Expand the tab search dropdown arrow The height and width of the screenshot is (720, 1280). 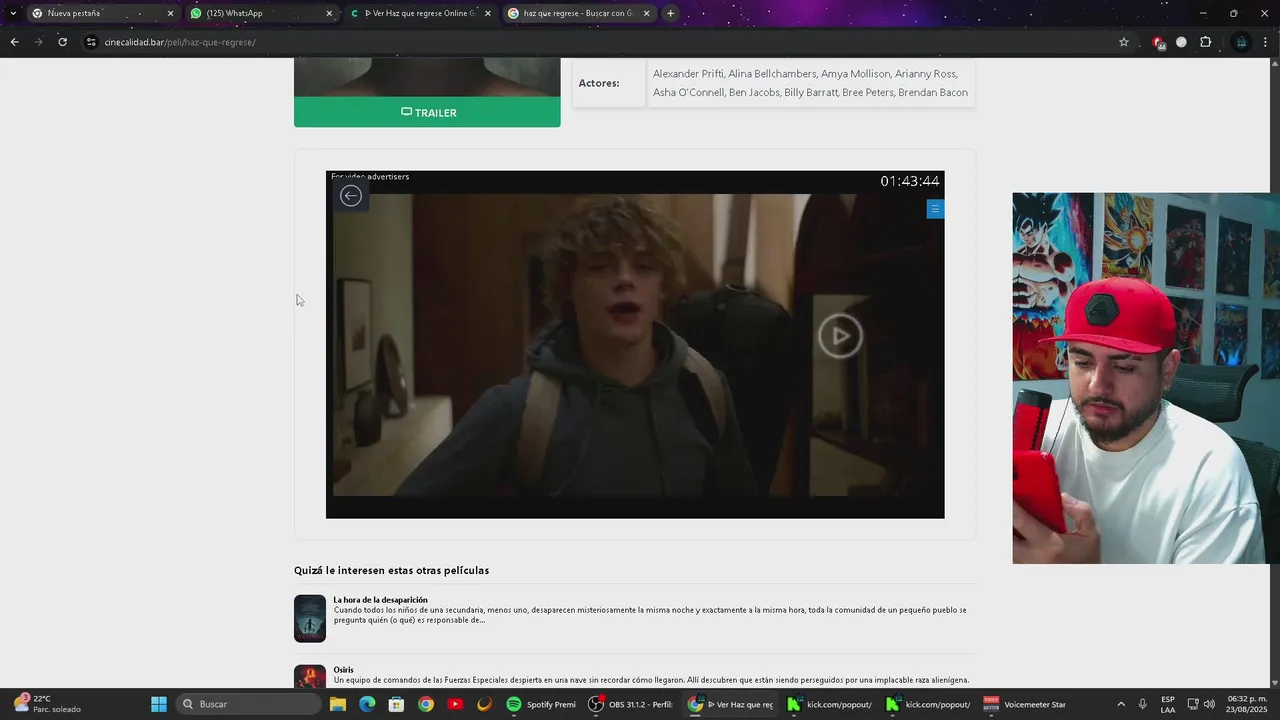click(12, 13)
